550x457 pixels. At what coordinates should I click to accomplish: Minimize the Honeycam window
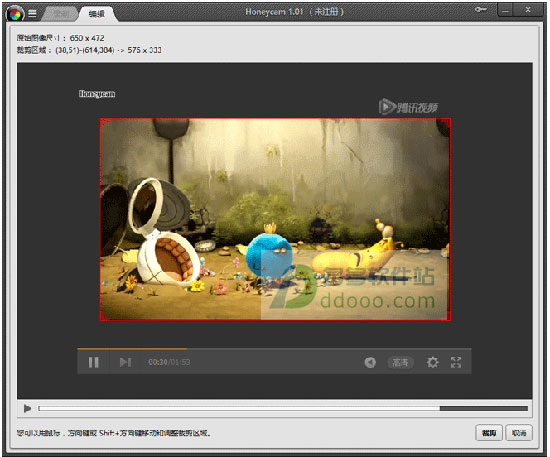coord(505,10)
